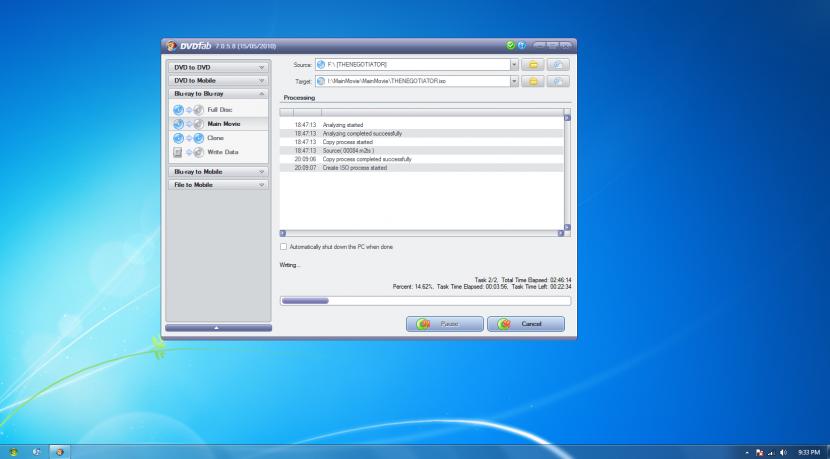The image size is (830, 459).
Task: Open the pinned browser icon on taskbar
Action: 37,452
